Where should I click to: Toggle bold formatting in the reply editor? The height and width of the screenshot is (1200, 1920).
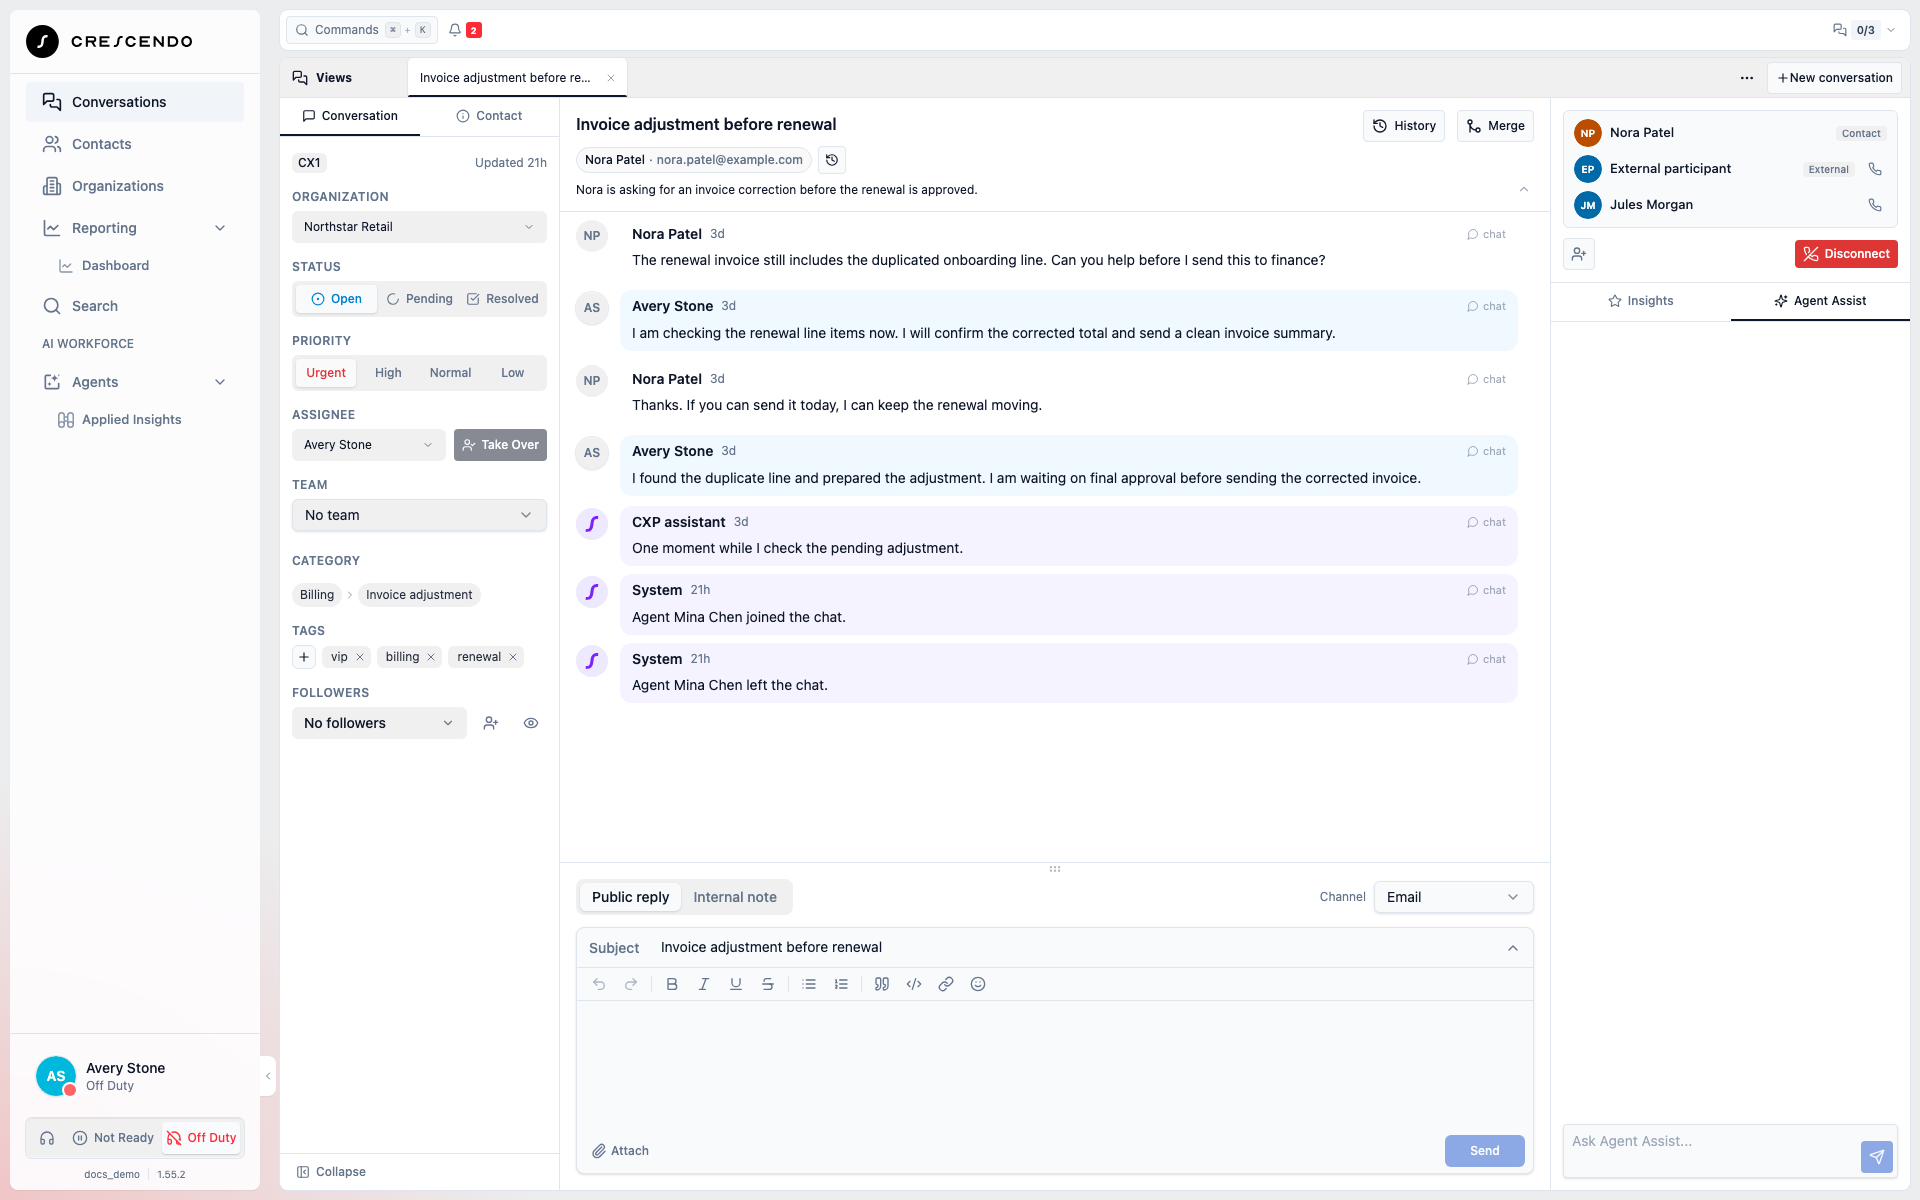(672, 984)
